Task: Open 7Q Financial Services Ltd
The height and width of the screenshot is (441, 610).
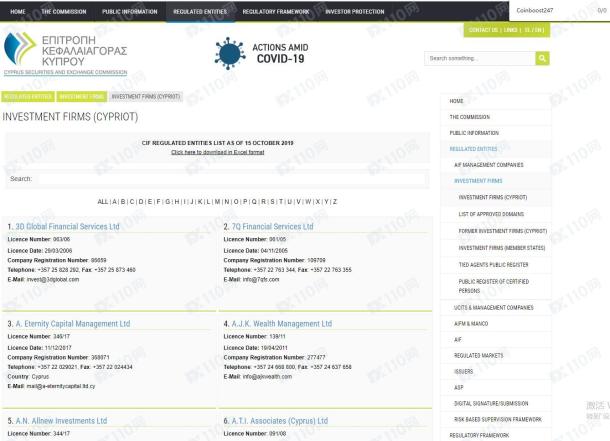Action: coord(272,226)
